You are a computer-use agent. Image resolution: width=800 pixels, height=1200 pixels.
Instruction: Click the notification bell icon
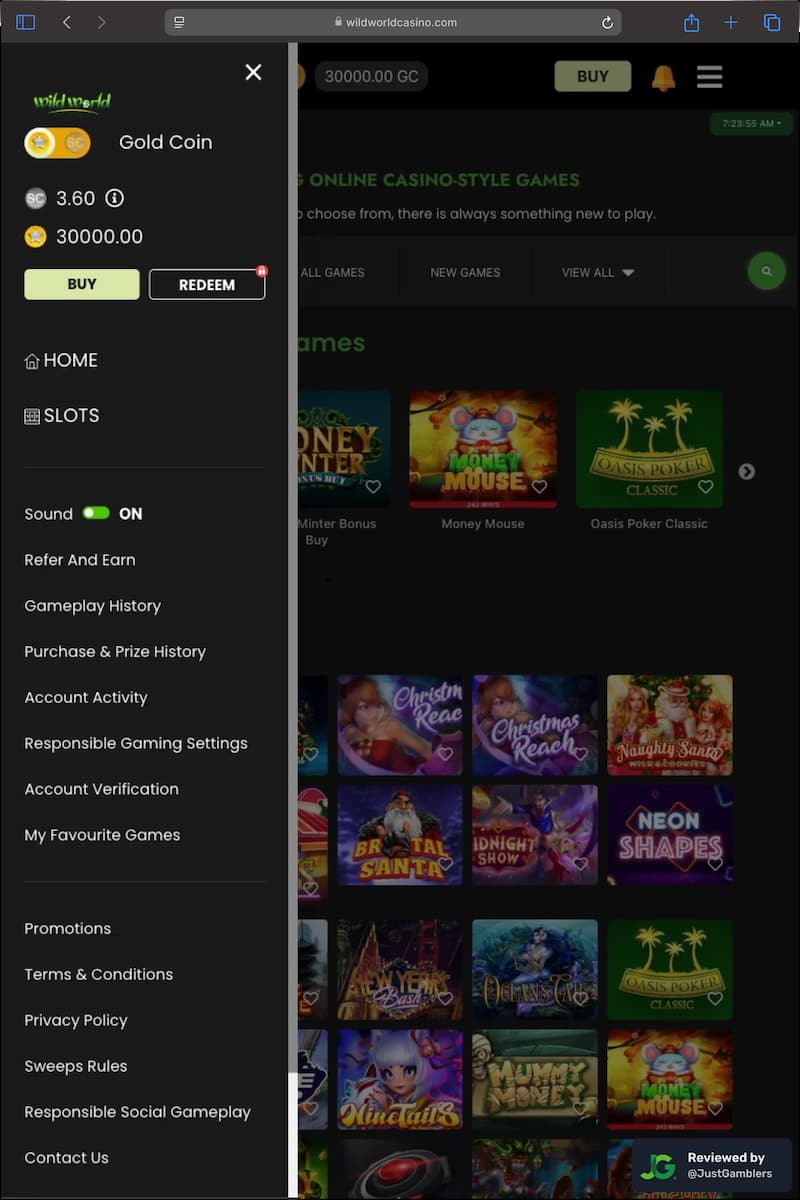pos(665,76)
